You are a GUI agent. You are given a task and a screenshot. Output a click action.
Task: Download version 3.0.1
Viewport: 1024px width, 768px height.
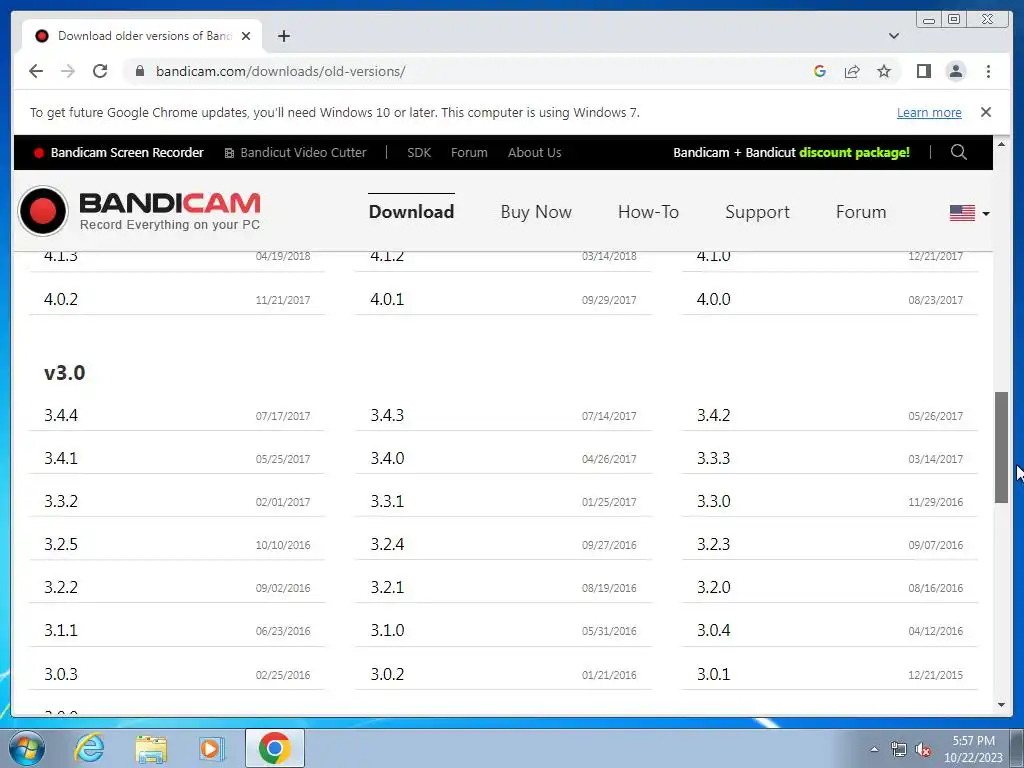pos(829,674)
